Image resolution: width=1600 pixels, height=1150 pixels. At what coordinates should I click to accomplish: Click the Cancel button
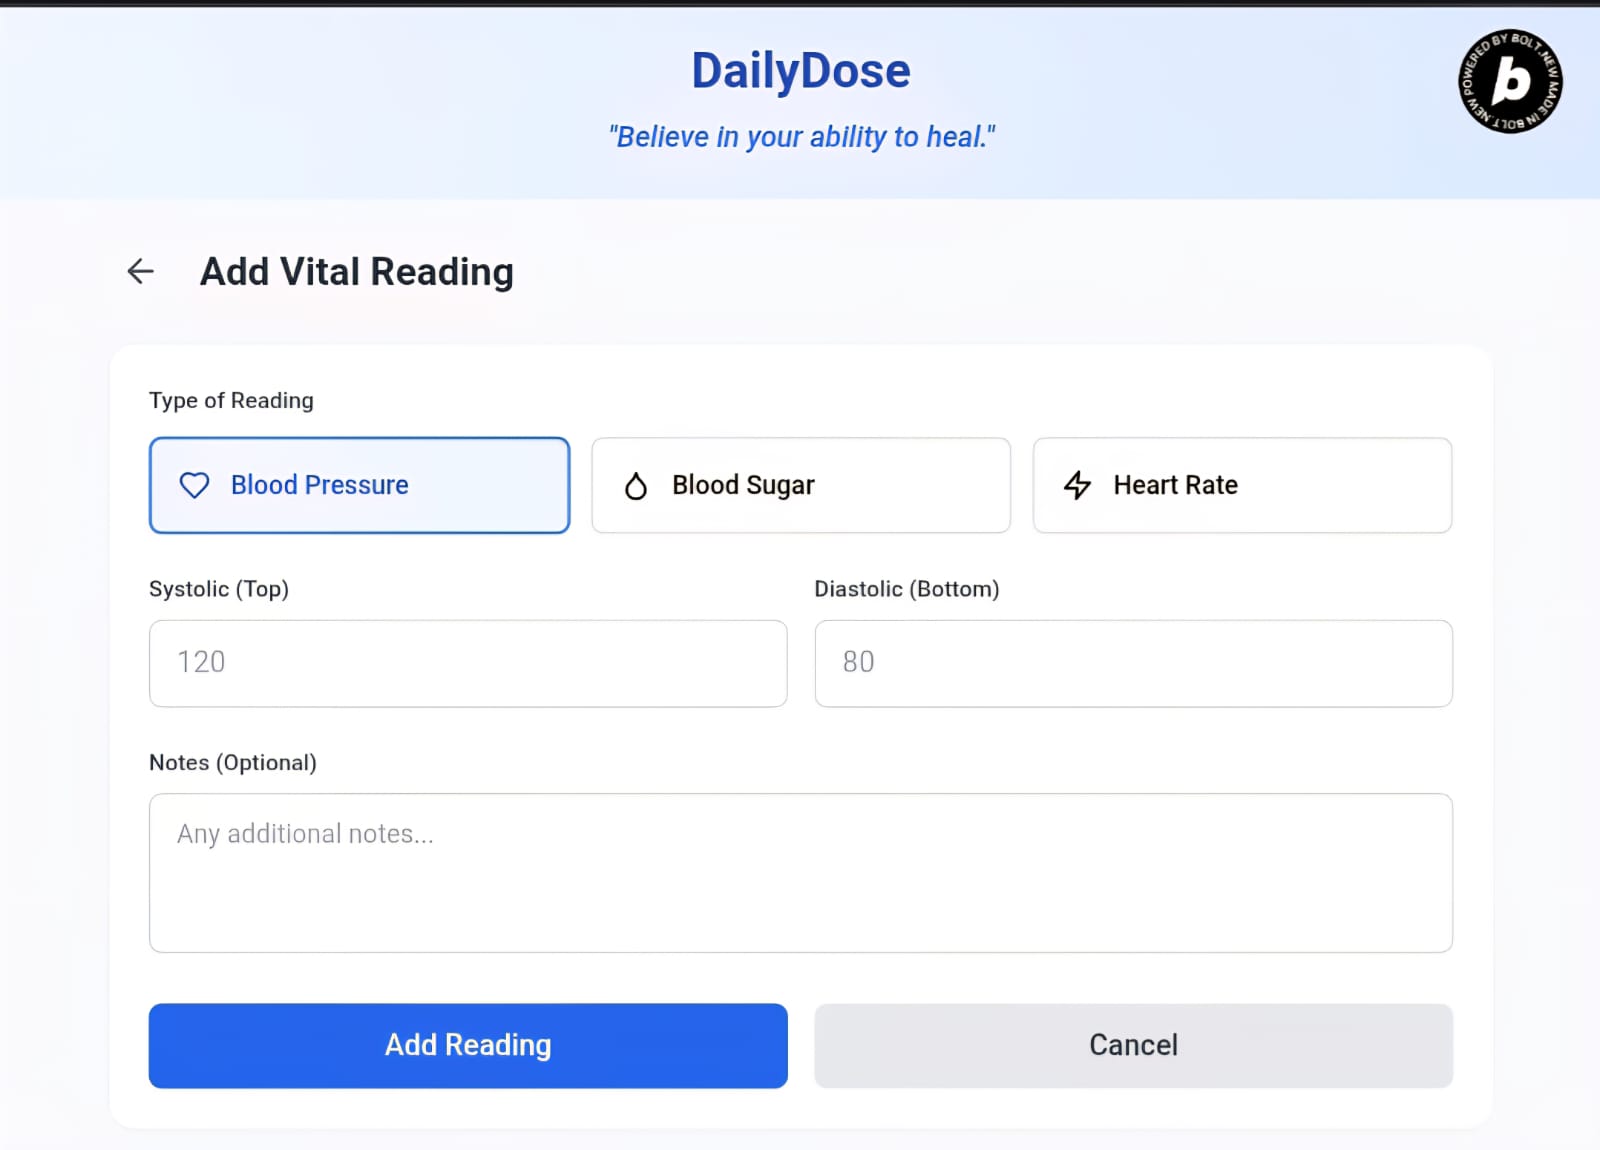1134,1046
